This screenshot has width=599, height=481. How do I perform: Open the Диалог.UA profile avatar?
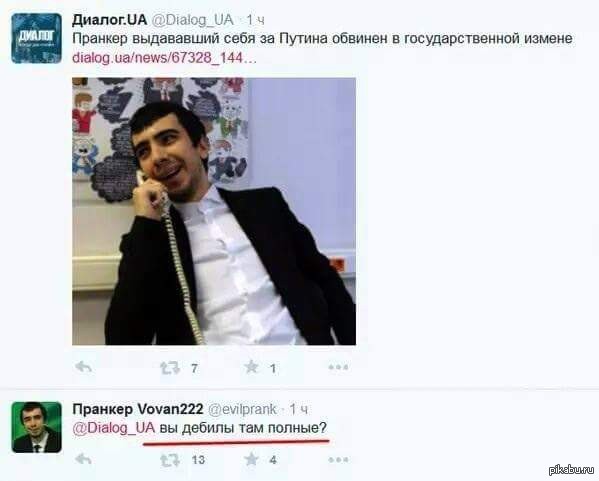click(36, 38)
